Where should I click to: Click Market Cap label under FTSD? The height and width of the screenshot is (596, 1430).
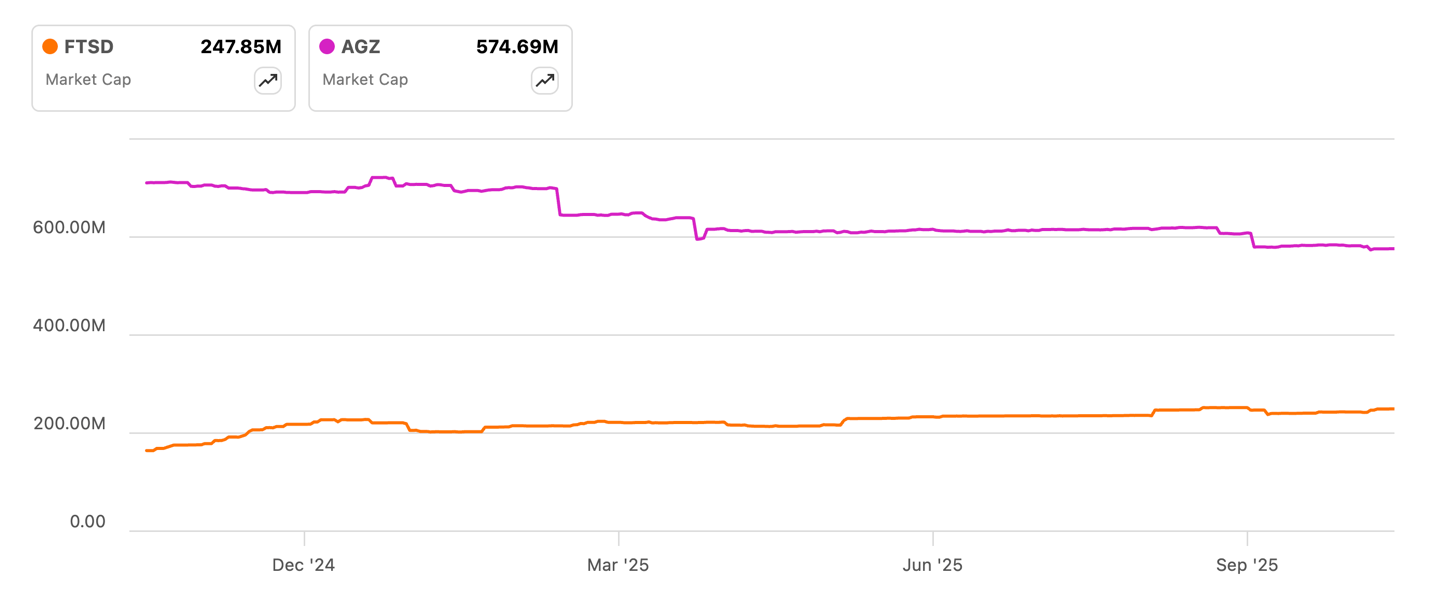pyautogui.click(x=88, y=79)
